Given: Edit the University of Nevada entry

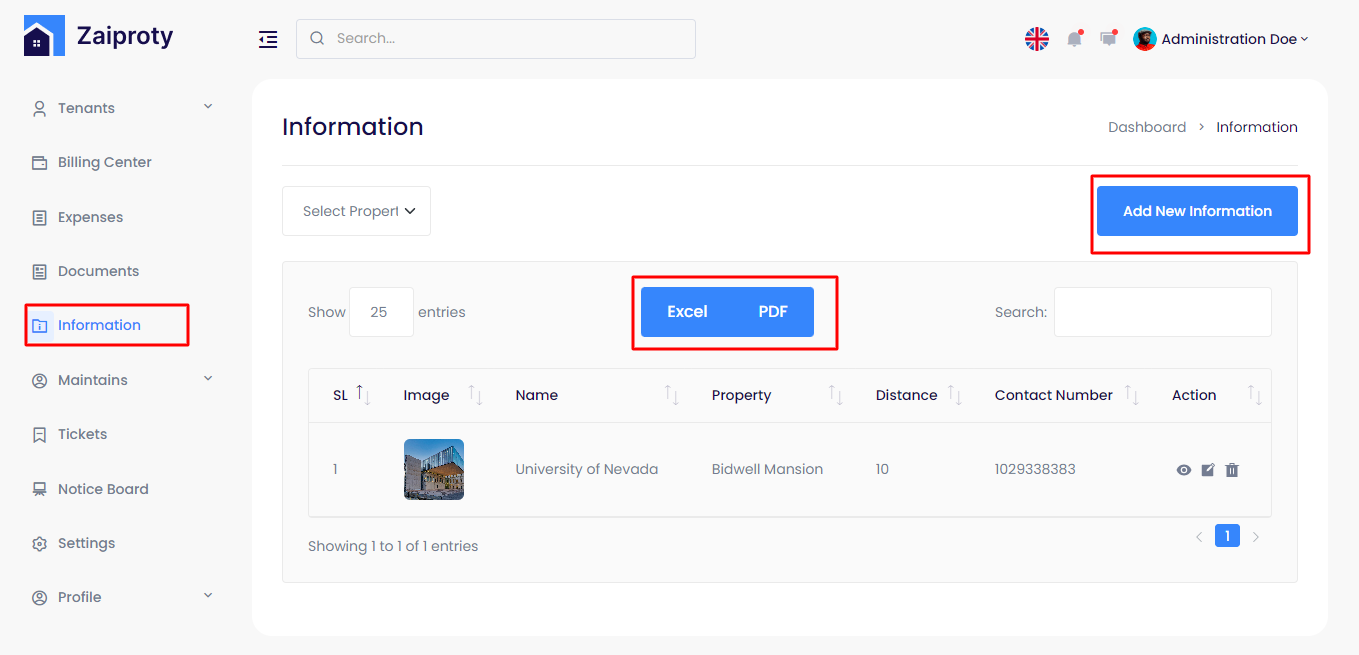Looking at the screenshot, I should click(x=1208, y=470).
